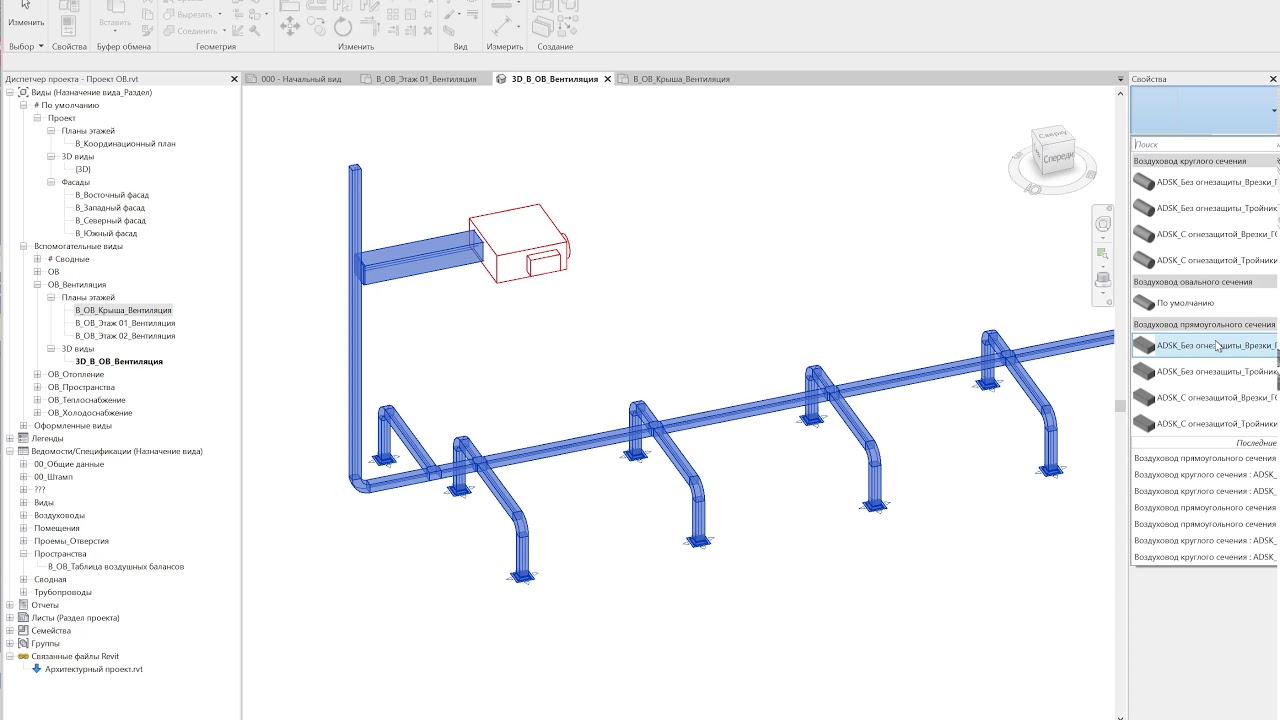
Task: Collapse the Виды (Назначение вида_Раздел) node
Action: (x=10, y=92)
